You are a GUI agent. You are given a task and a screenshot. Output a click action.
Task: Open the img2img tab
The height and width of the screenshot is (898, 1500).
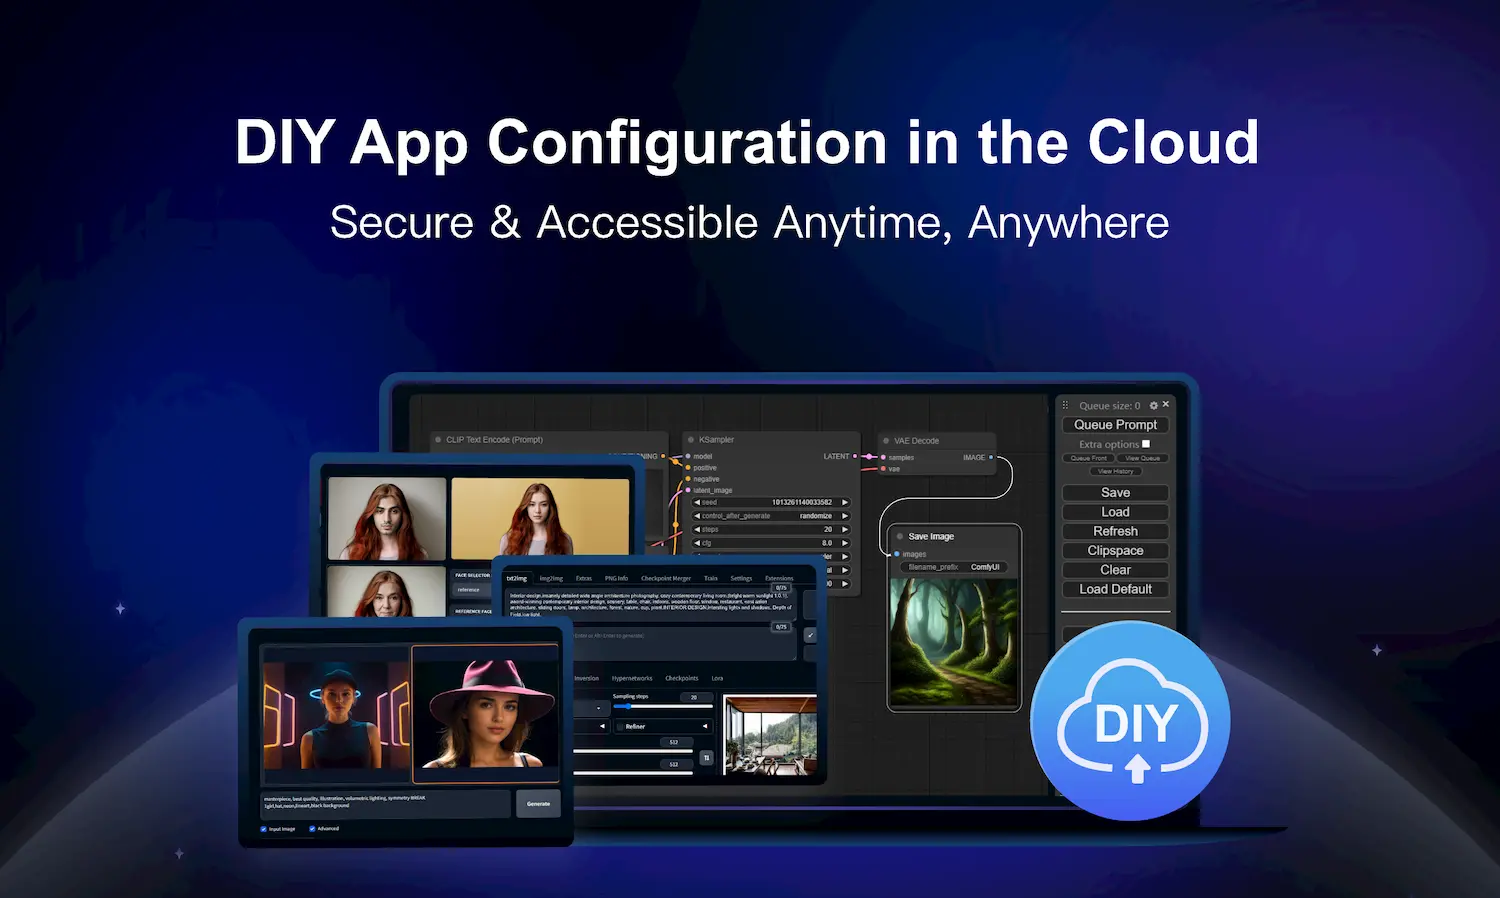click(551, 578)
